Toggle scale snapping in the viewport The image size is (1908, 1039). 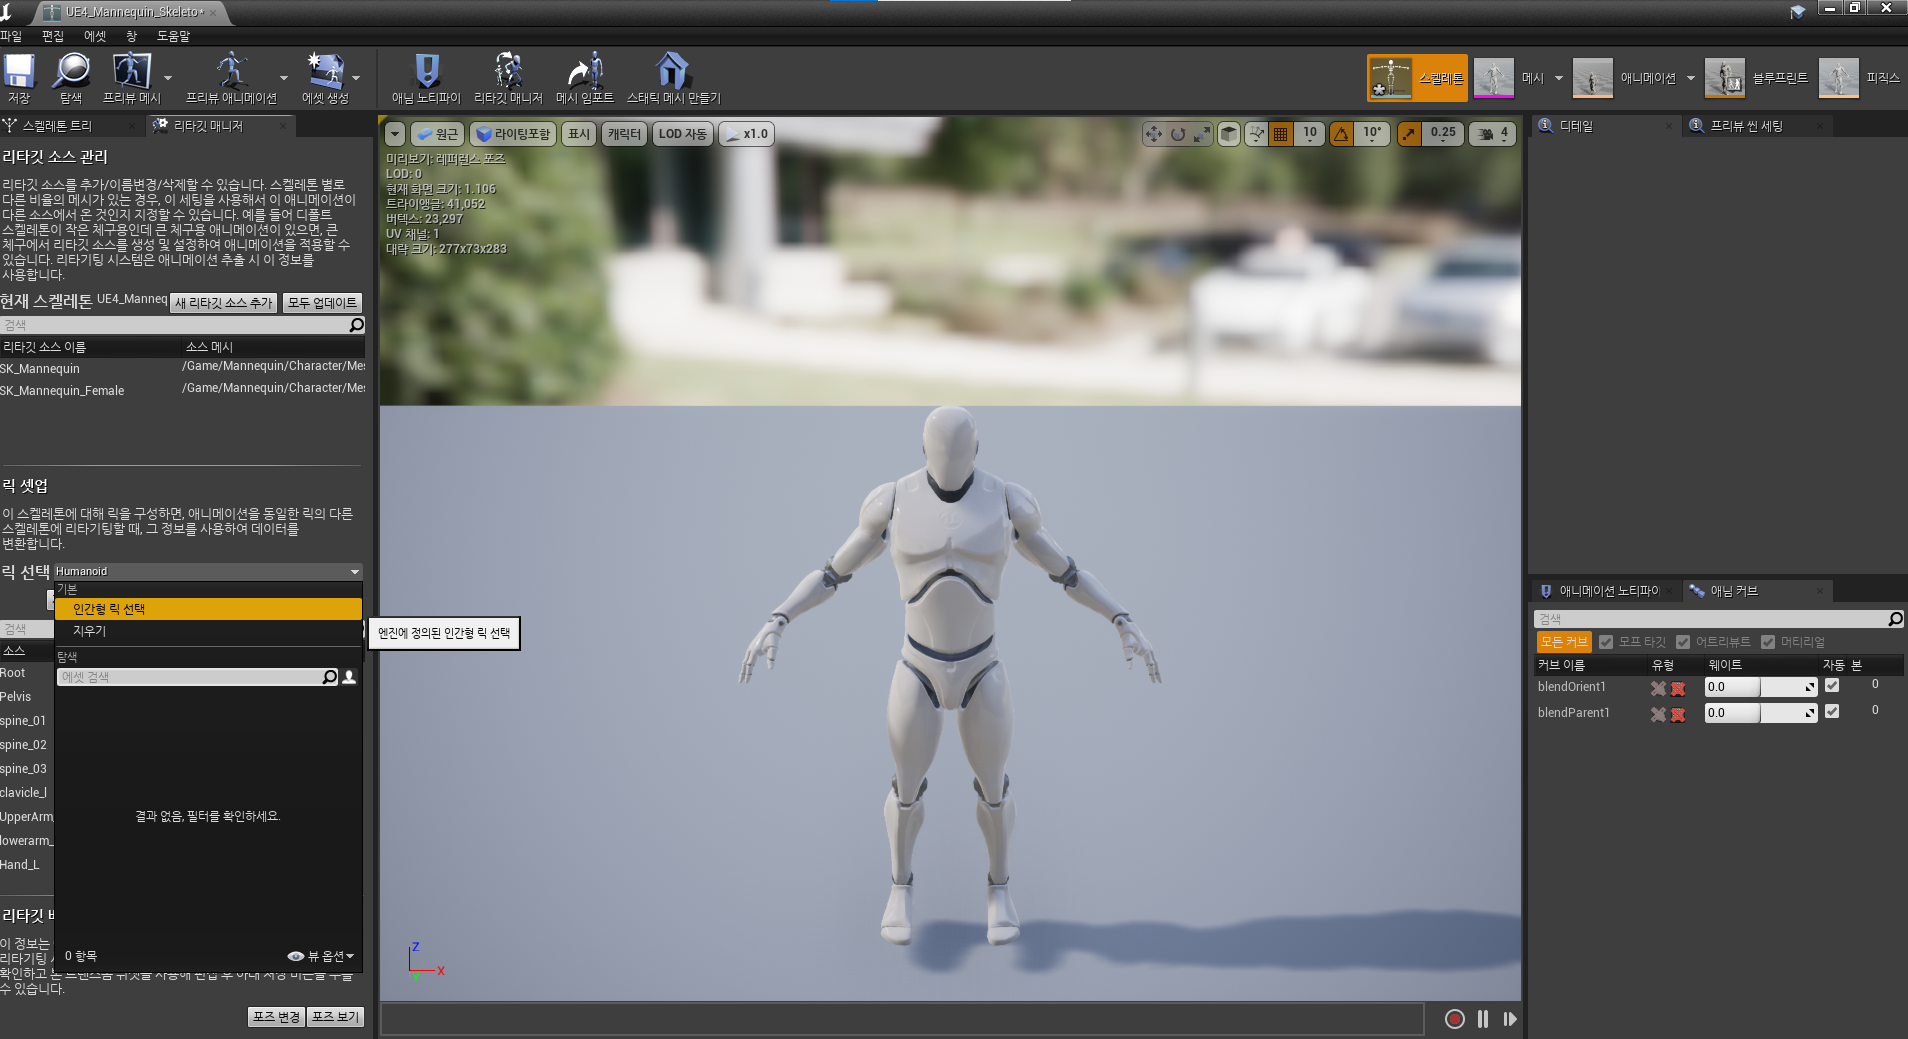pyautogui.click(x=1409, y=134)
